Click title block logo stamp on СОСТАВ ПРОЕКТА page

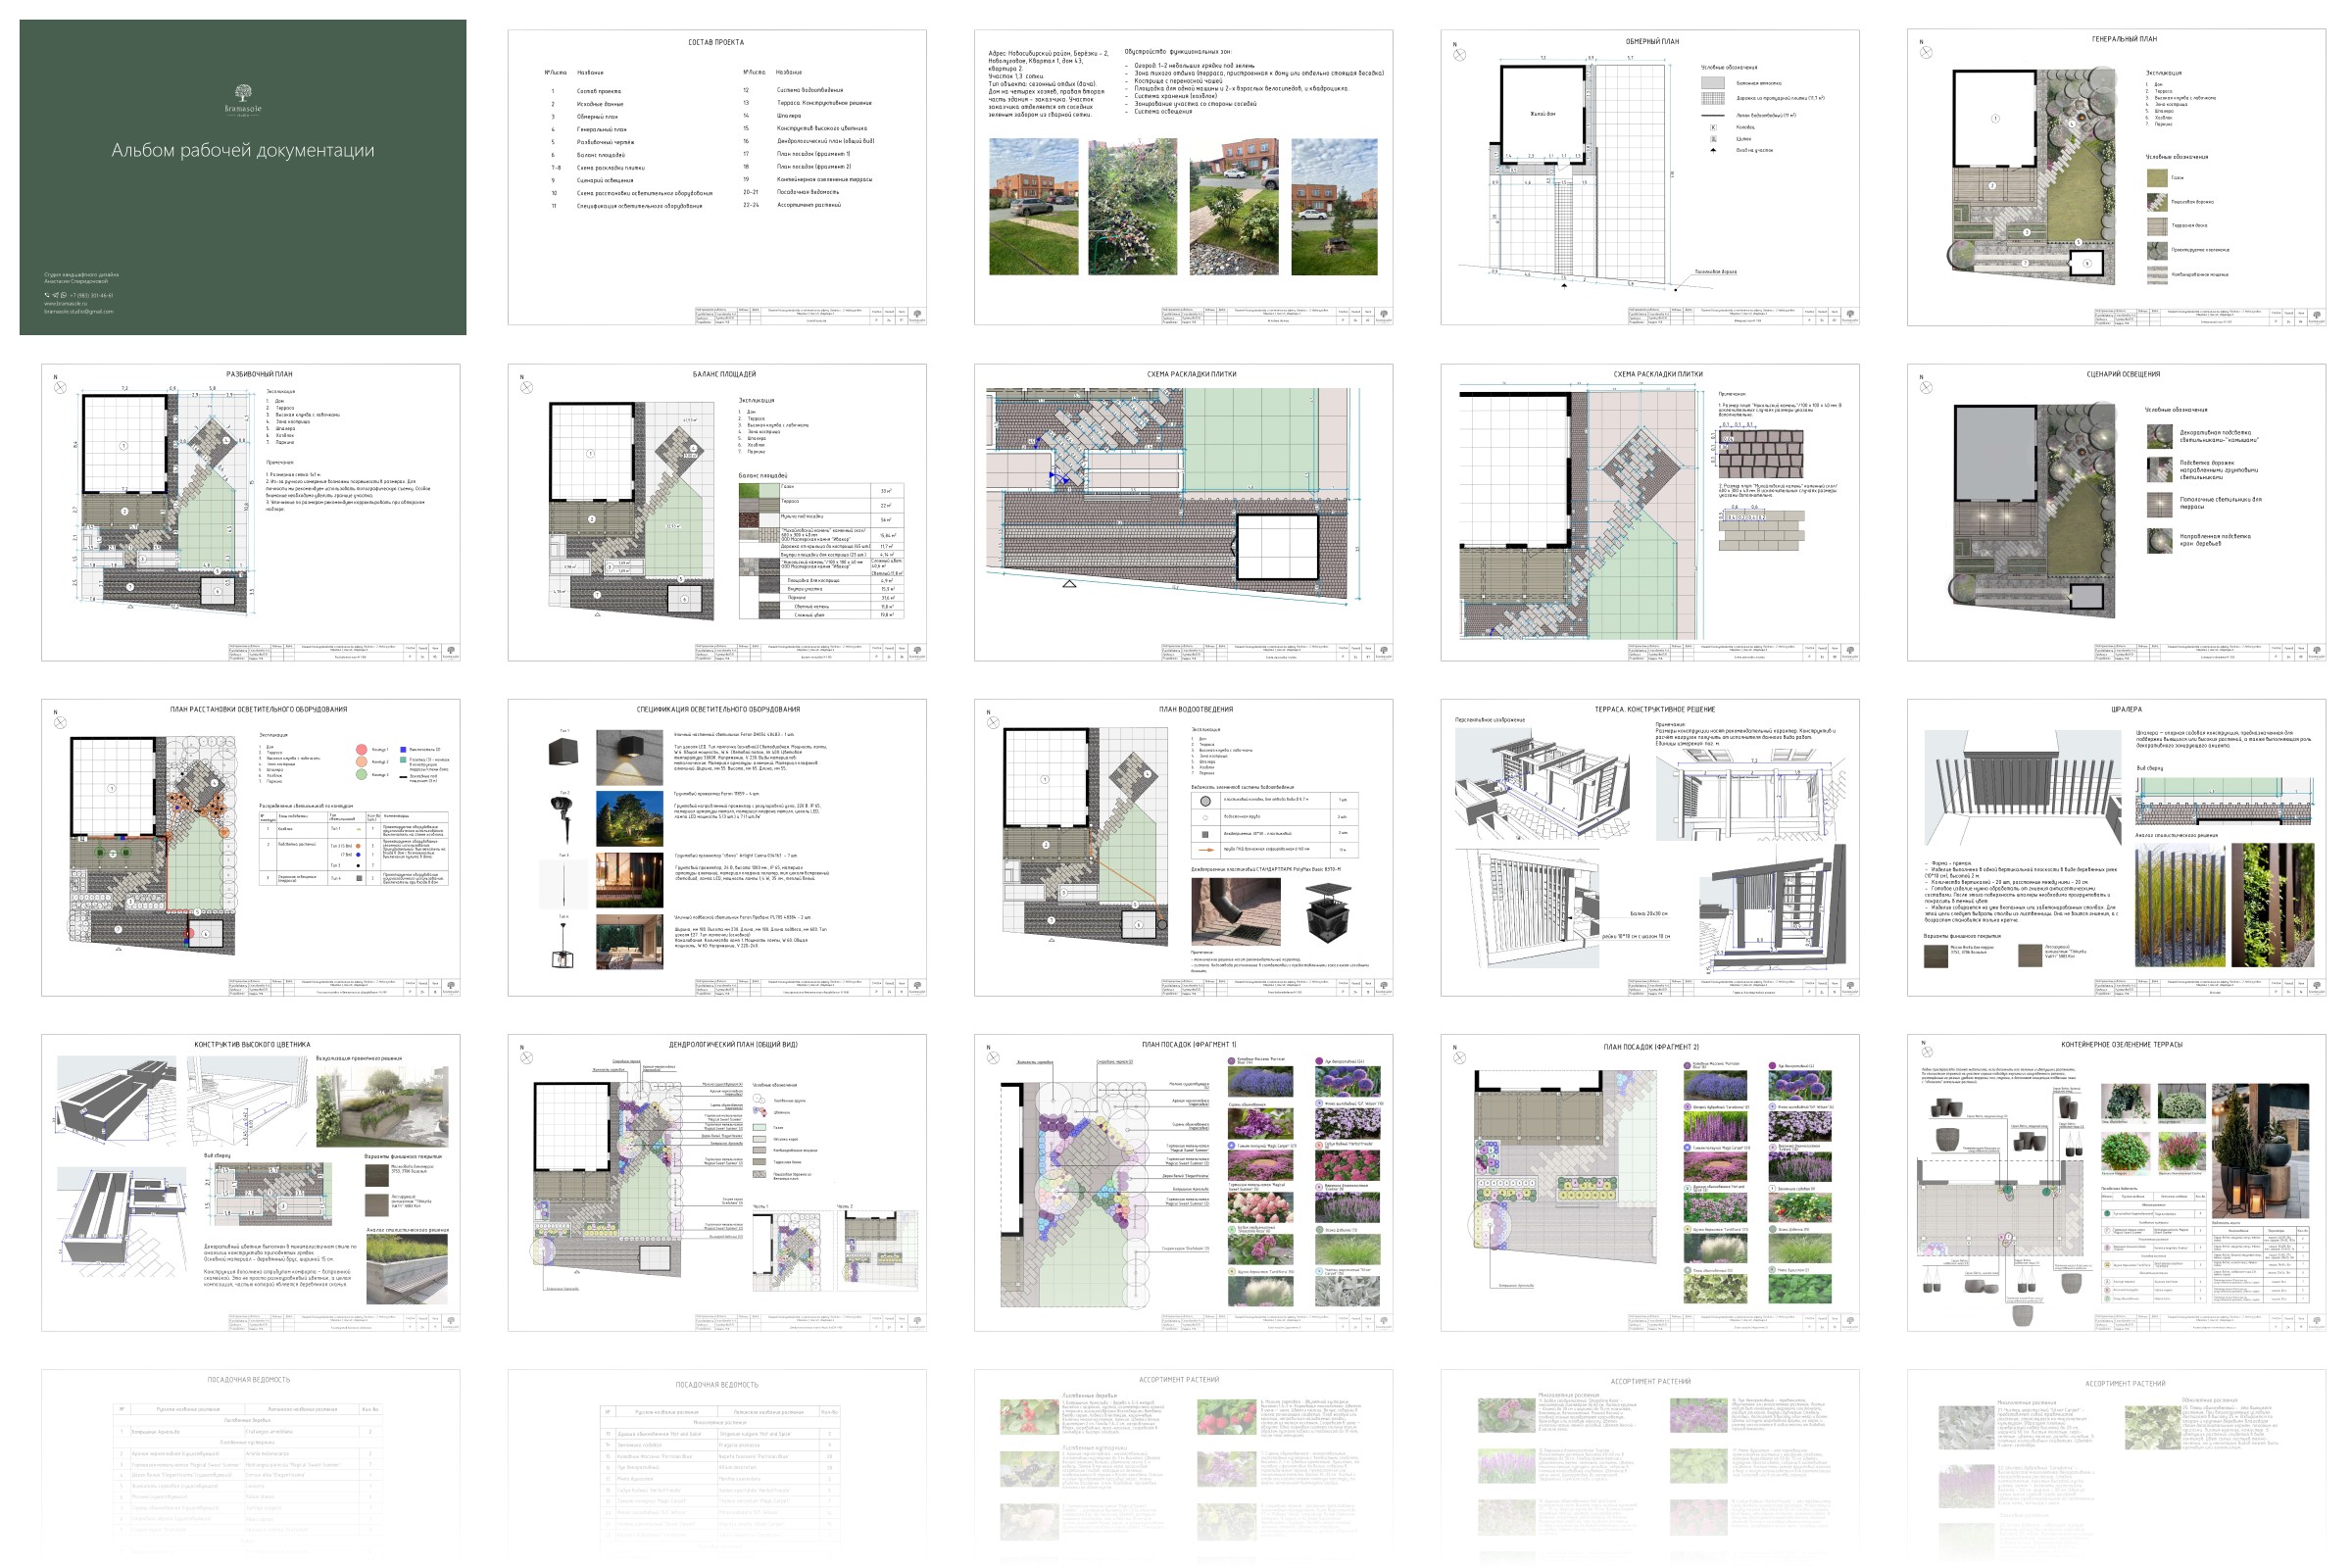[x=917, y=315]
